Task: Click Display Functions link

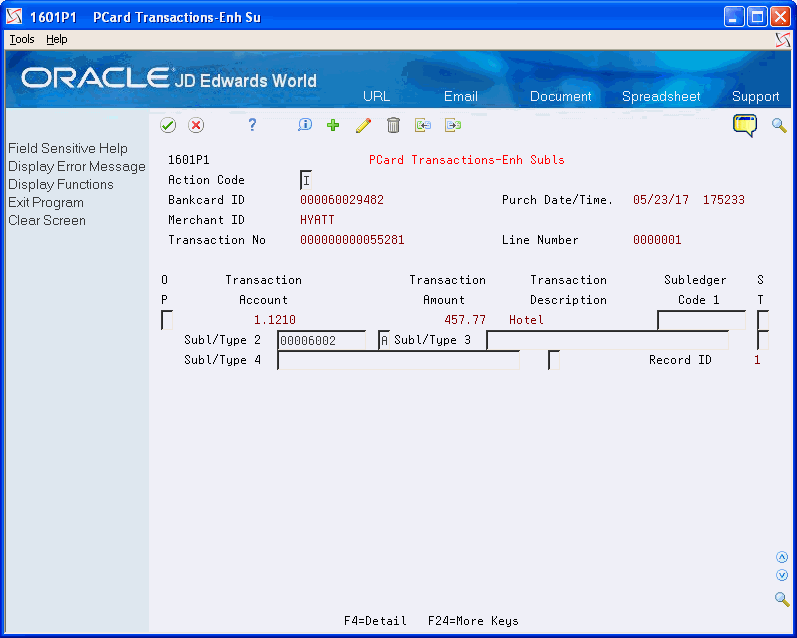Action: point(60,184)
